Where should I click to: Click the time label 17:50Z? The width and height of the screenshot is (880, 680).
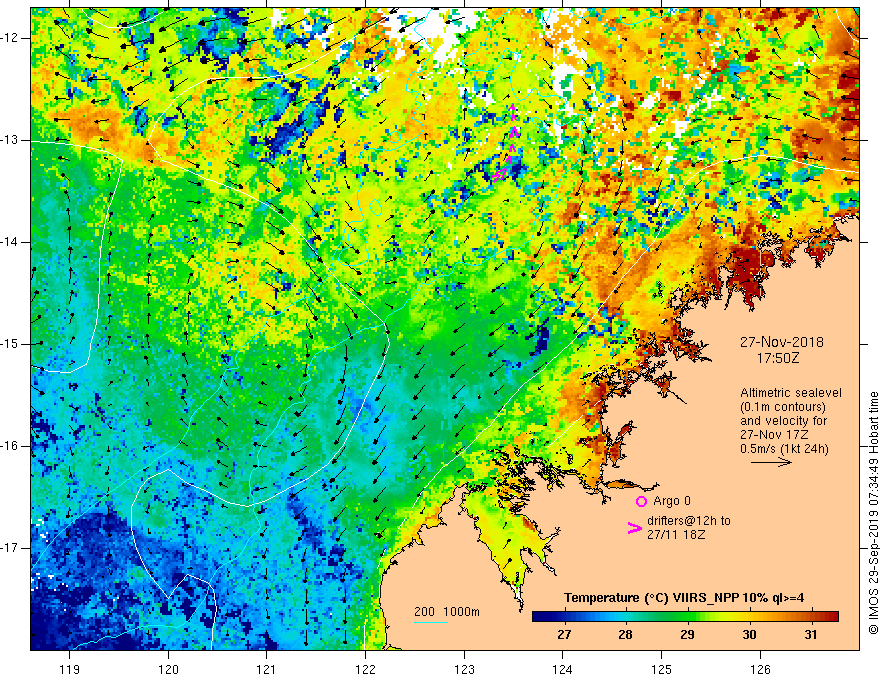tap(777, 357)
